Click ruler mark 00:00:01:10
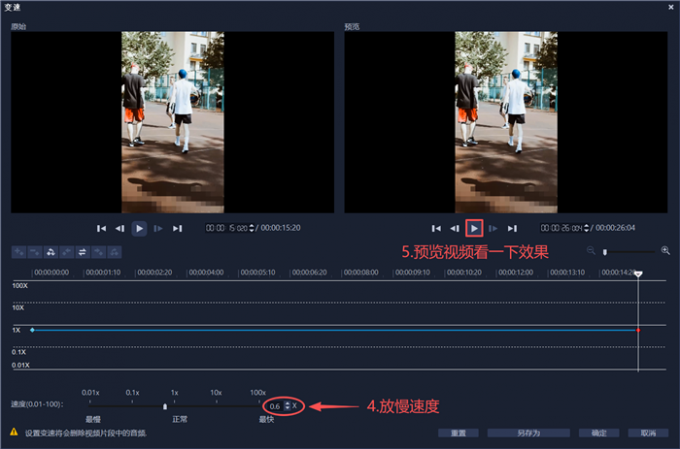Screen dimensions: 680x449 (103, 272)
